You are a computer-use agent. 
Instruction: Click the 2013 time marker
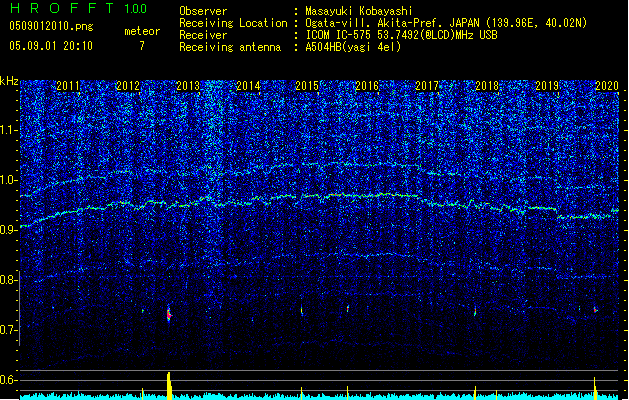click(x=188, y=86)
